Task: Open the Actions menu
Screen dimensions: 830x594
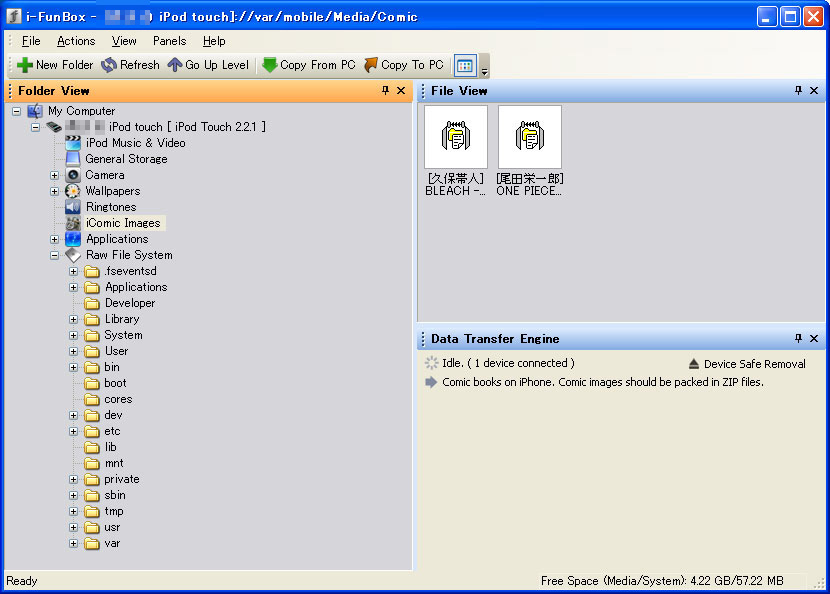Action: [x=76, y=41]
